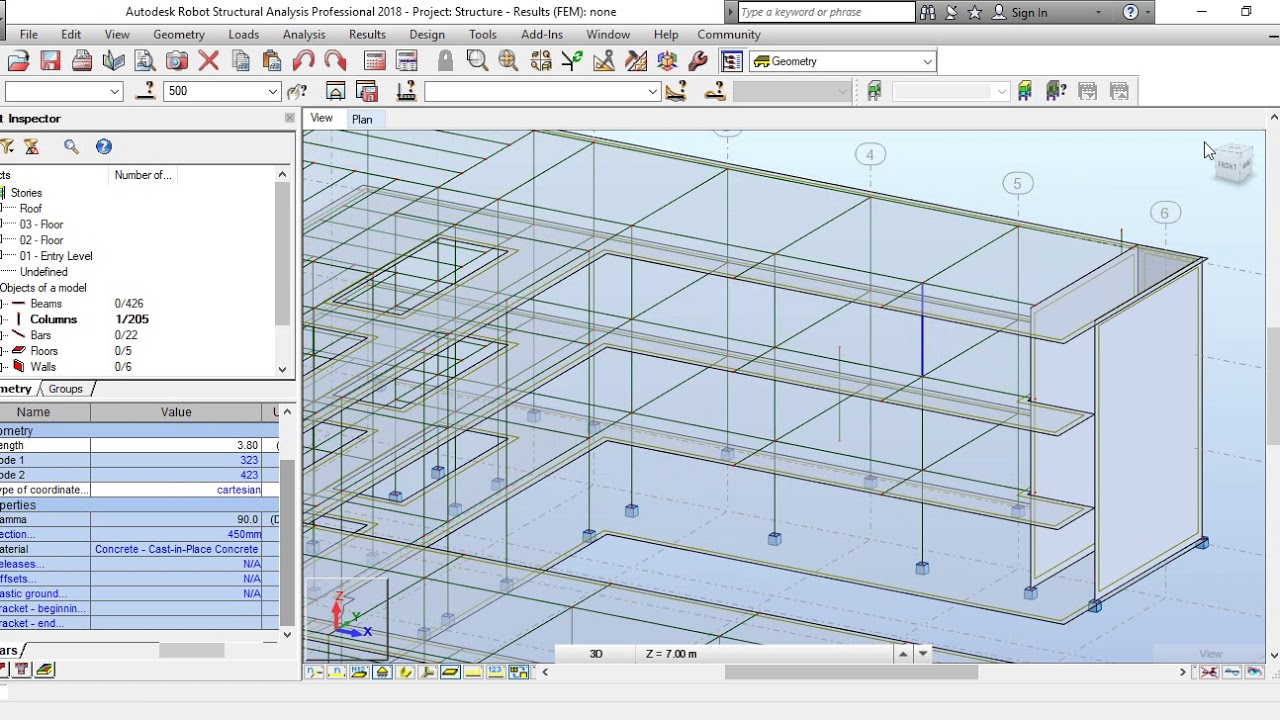Open help question-mark in Object Inspector
The image size is (1280, 720).
tap(104, 147)
